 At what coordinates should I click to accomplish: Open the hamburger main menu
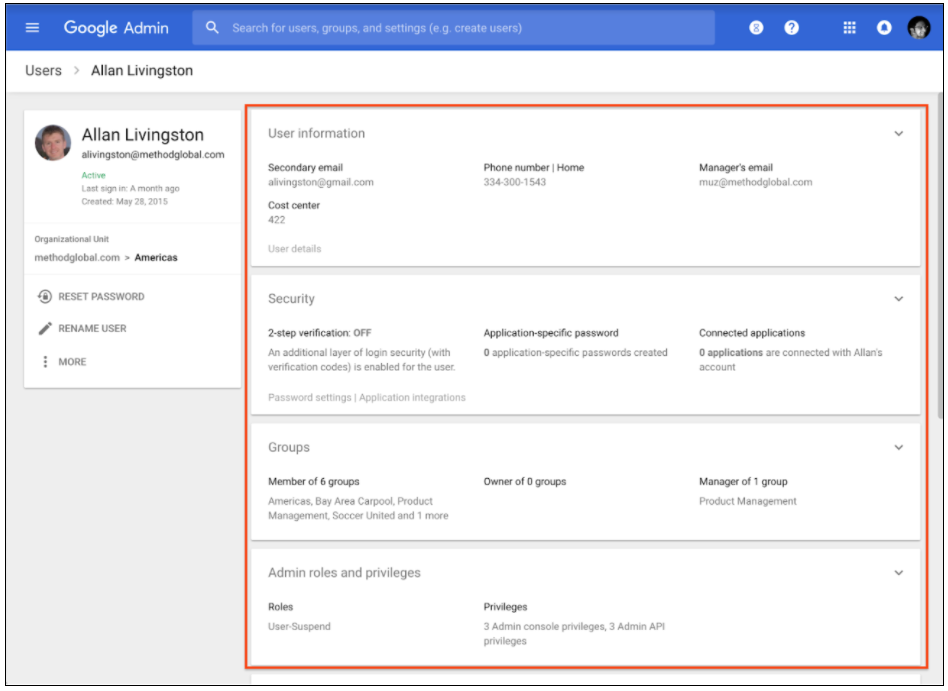[x=32, y=28]
